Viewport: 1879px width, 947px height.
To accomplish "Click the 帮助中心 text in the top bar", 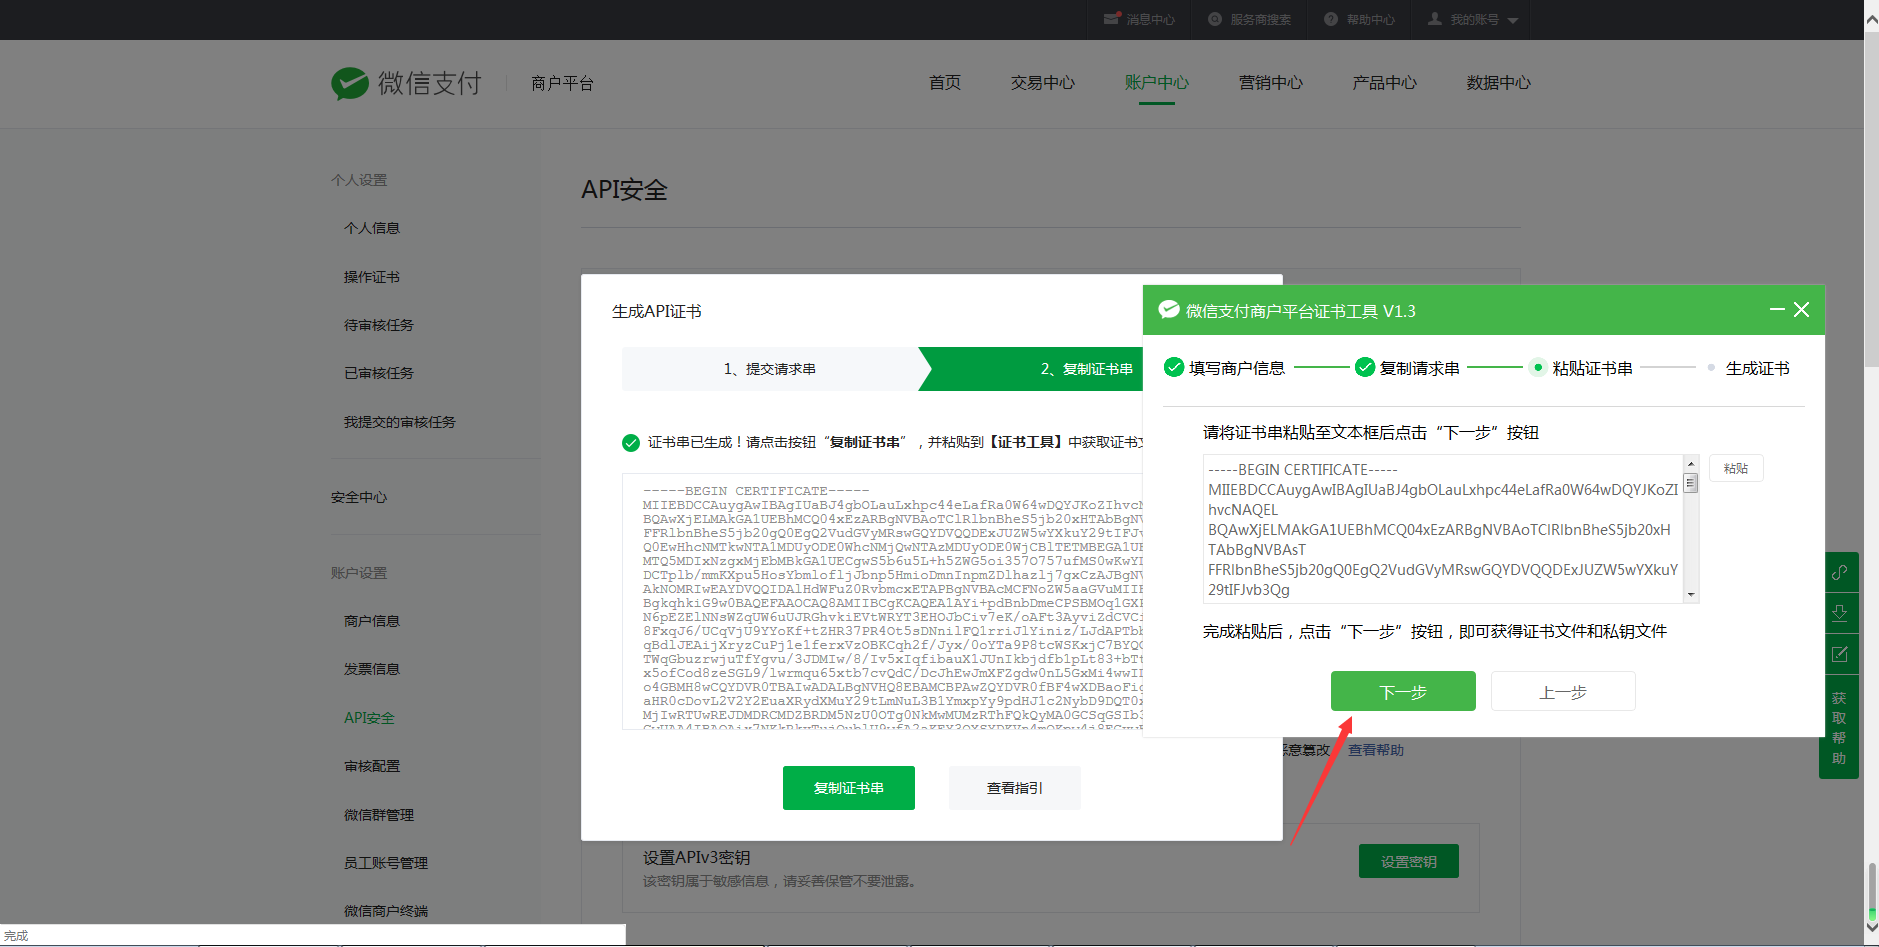I will 1371,20.
